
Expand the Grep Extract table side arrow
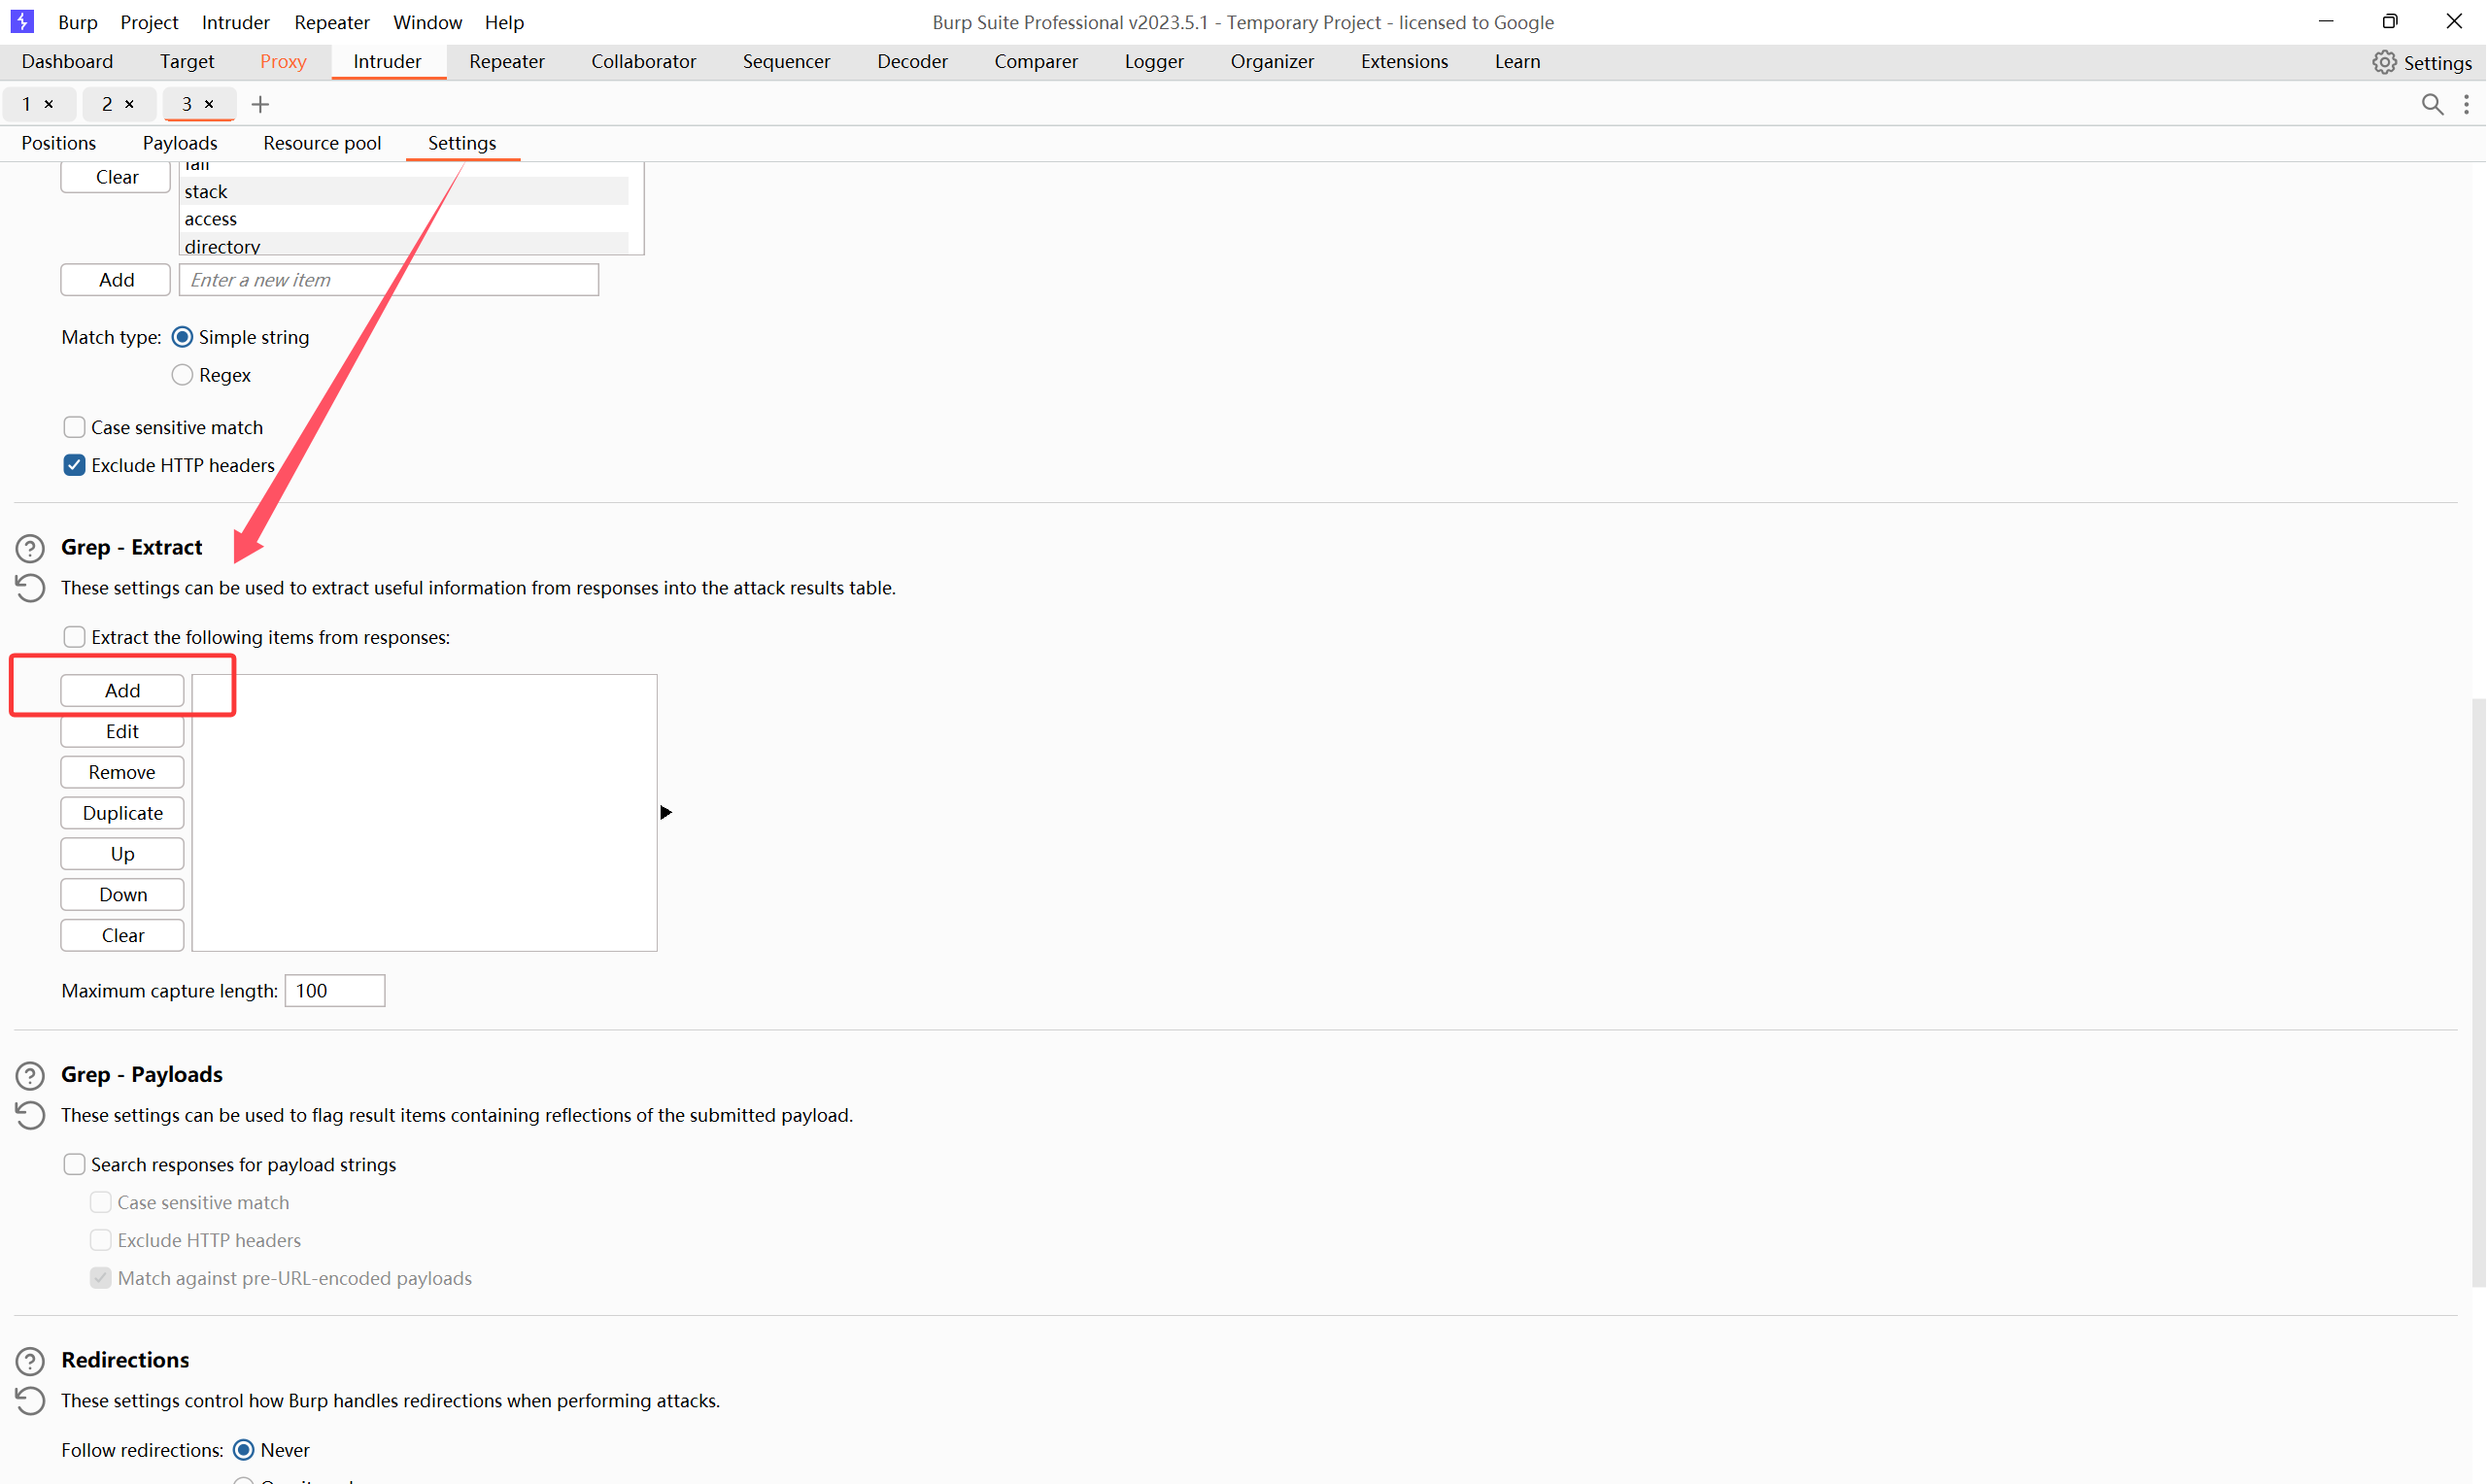tap(666, 812)
